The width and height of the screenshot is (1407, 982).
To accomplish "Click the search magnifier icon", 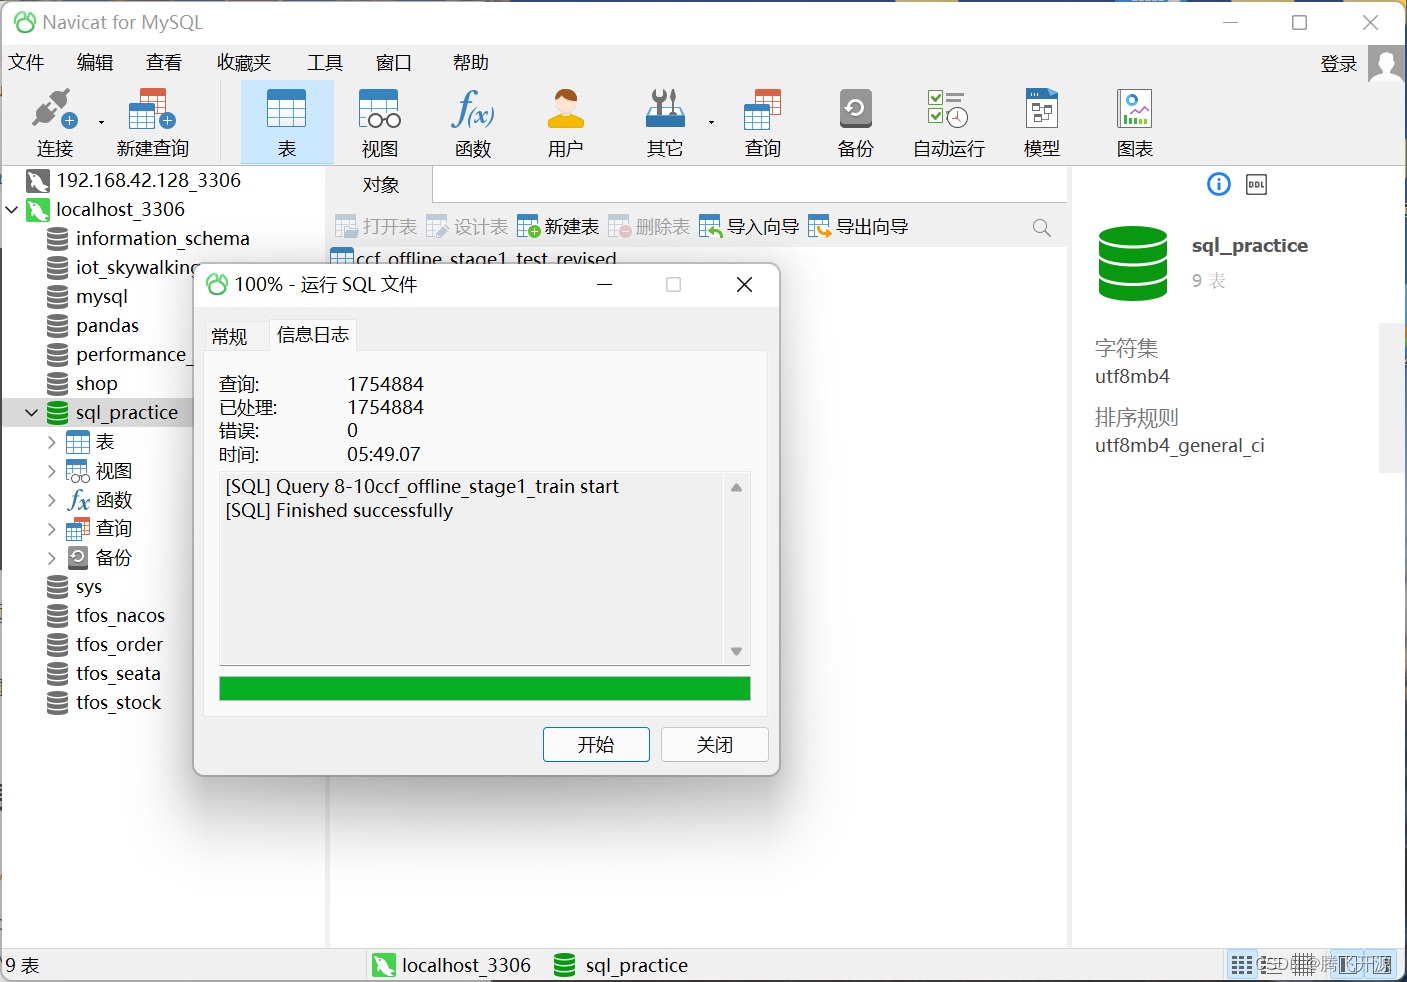I will (x=1041, y=228).
